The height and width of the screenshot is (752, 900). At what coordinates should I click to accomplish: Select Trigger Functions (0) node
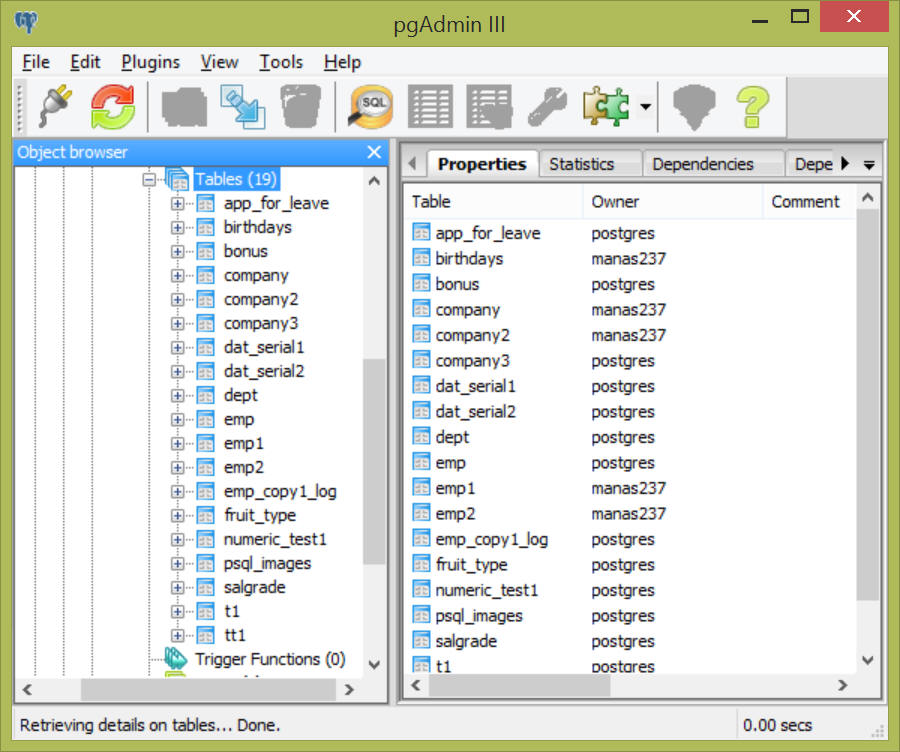tap(270, 660)
